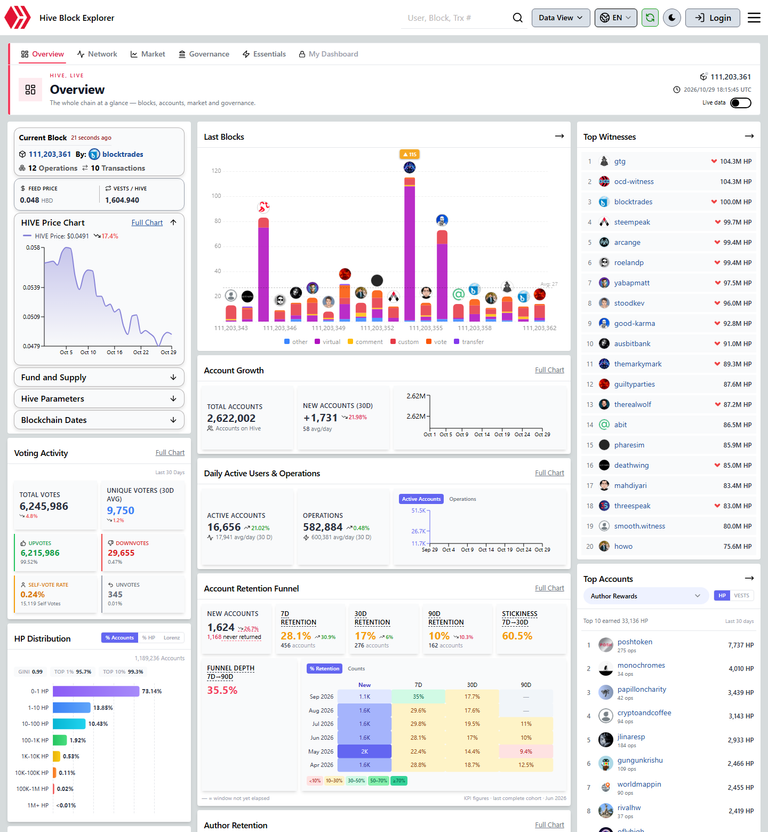Click the User, Block, Trx search field
The width and height of the screenshot is (768, 832).
coord(454,18)
